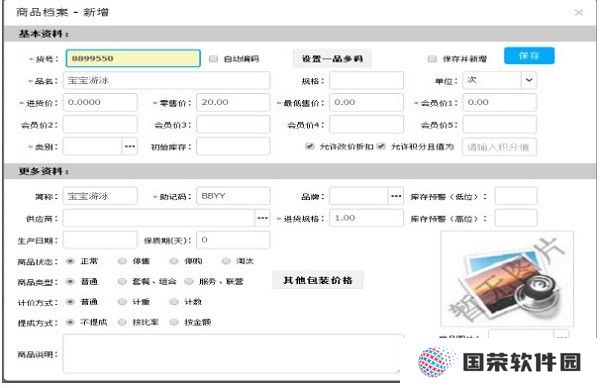This screenshot has height=388, width=600.
Task: Click the 进货规格 field showing 1.00
Action: pyautogui.click(x=366, y=218)
